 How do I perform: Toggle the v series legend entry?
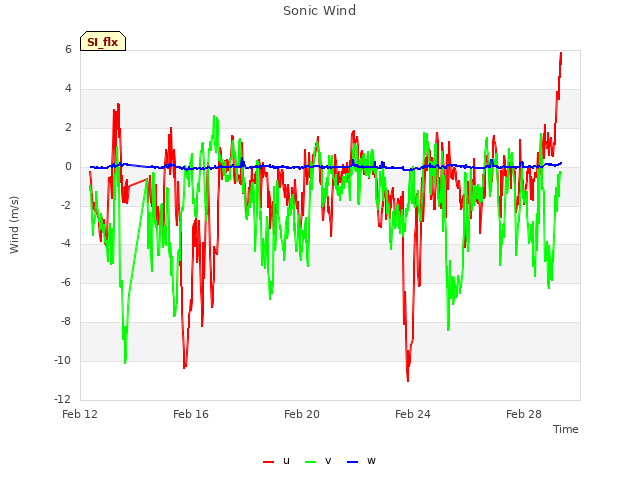tap(318, 461)
